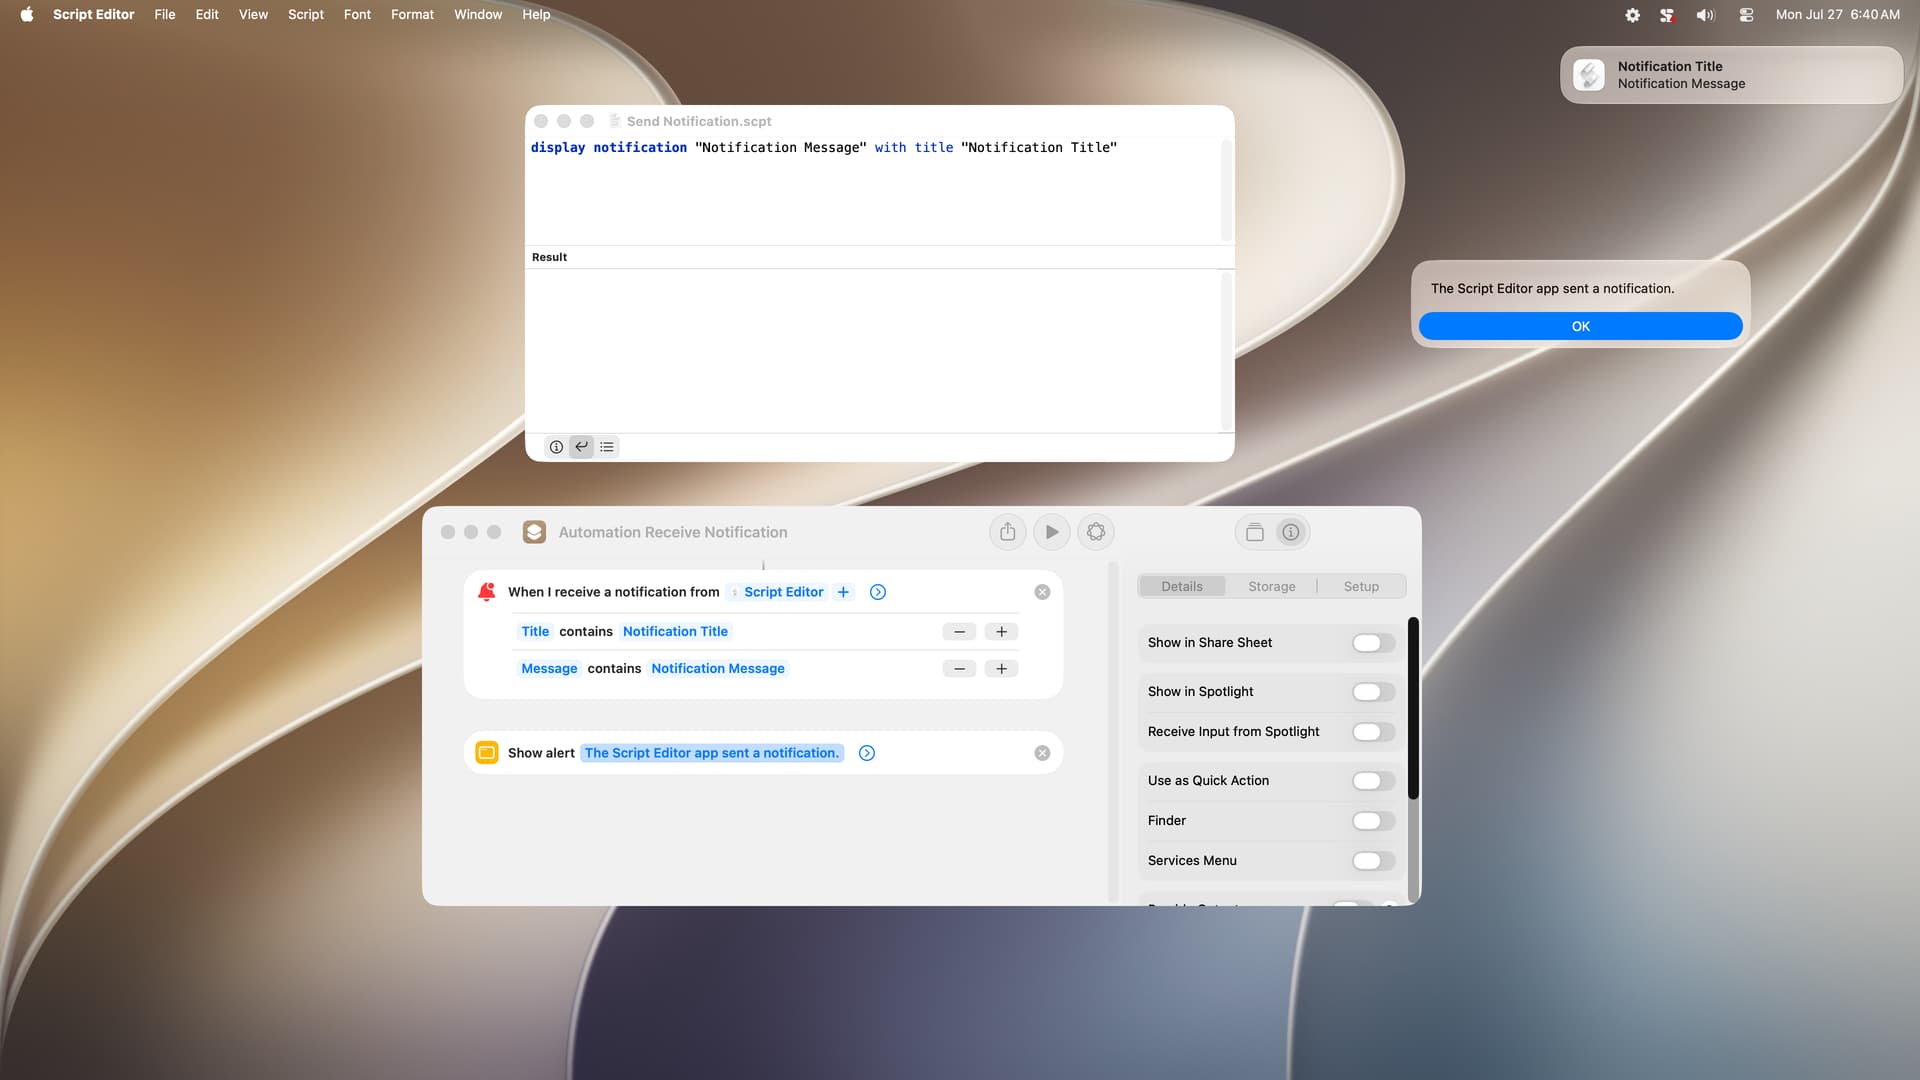1920x1080 pixels.
Task: Open the action library icon
Action: point(1255,532)
